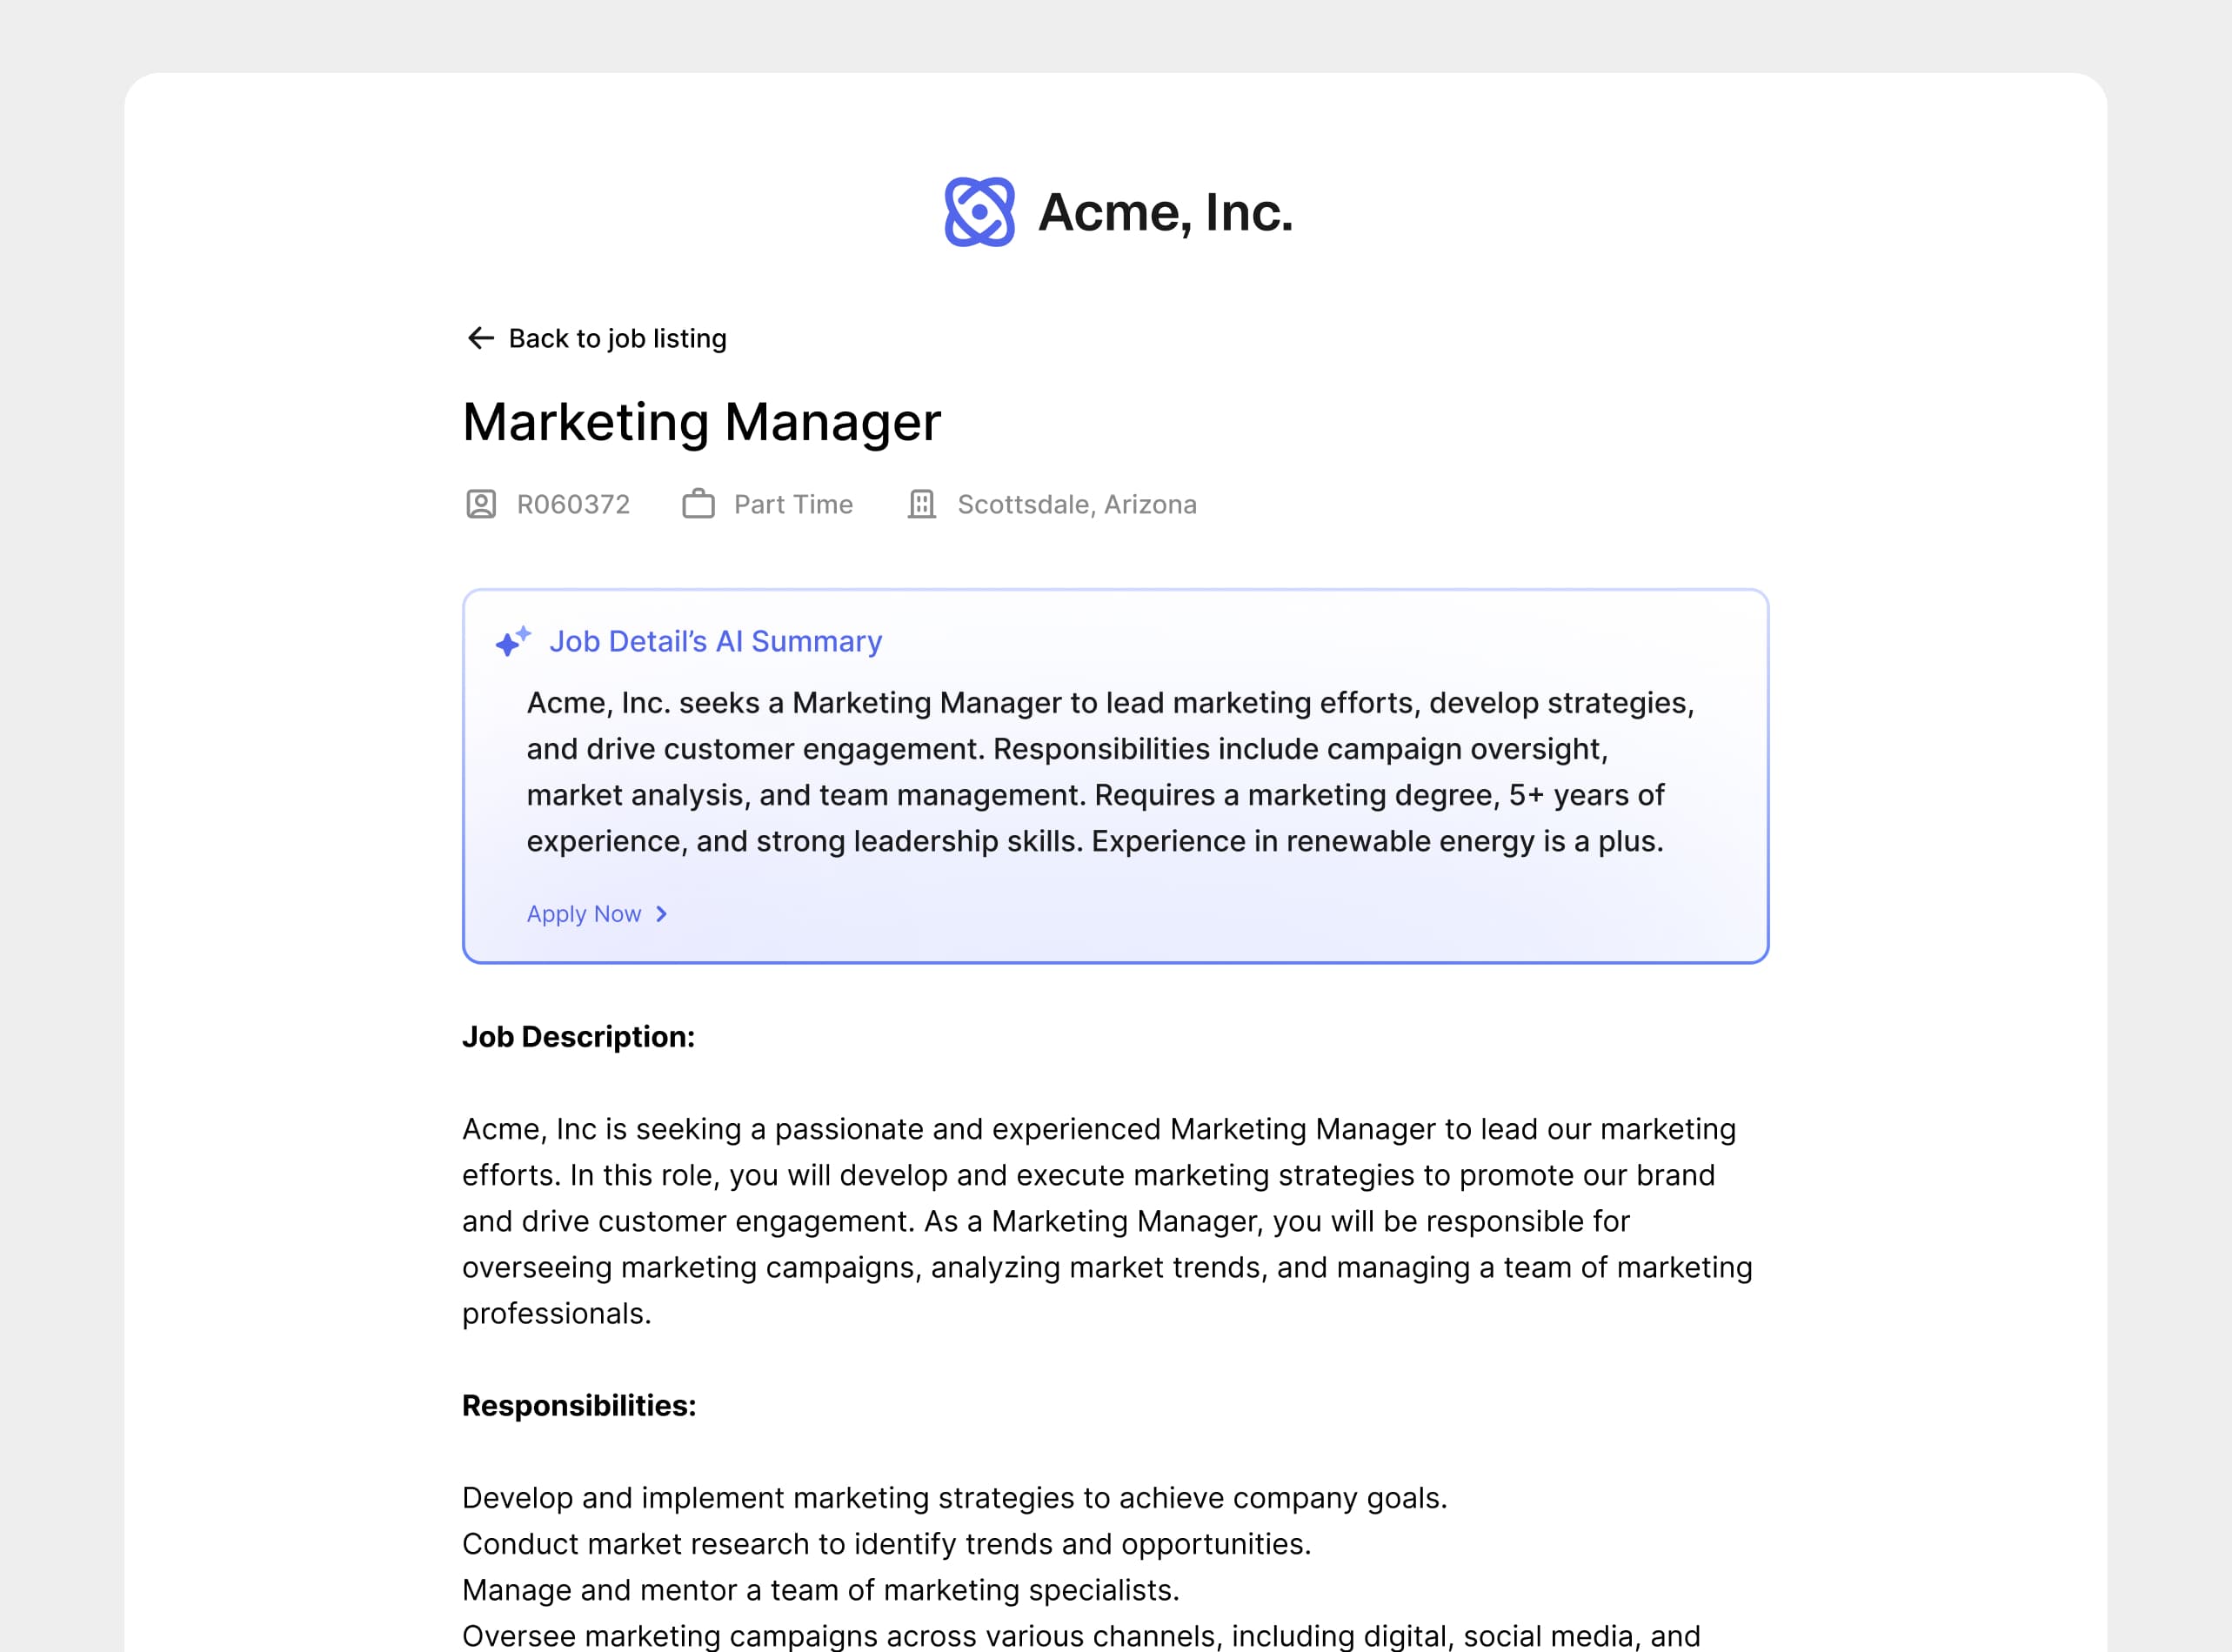Click the Job Description heading

click(x=578, y=1037)
